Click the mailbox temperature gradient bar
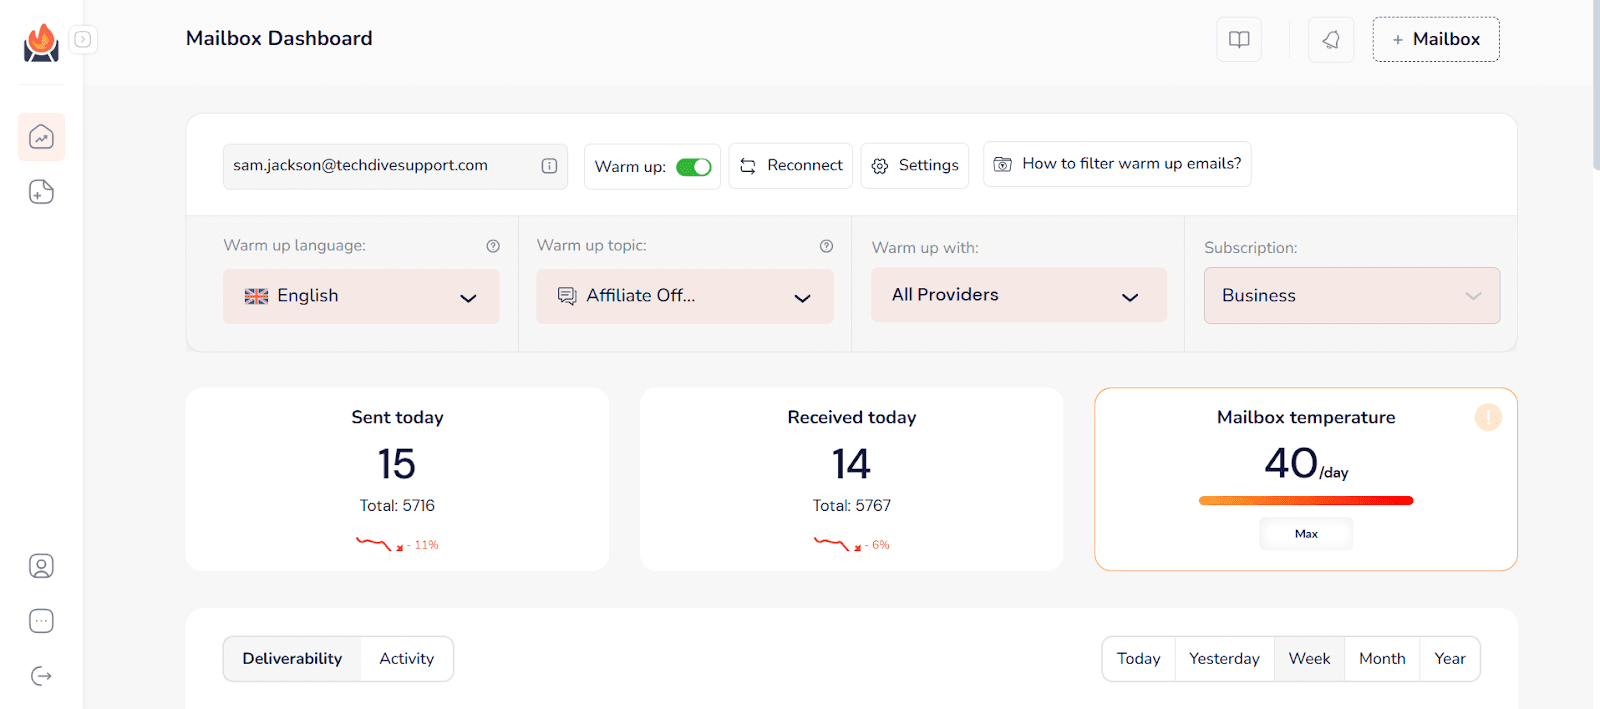1600x709 pixels. (x=1305, y=500)
